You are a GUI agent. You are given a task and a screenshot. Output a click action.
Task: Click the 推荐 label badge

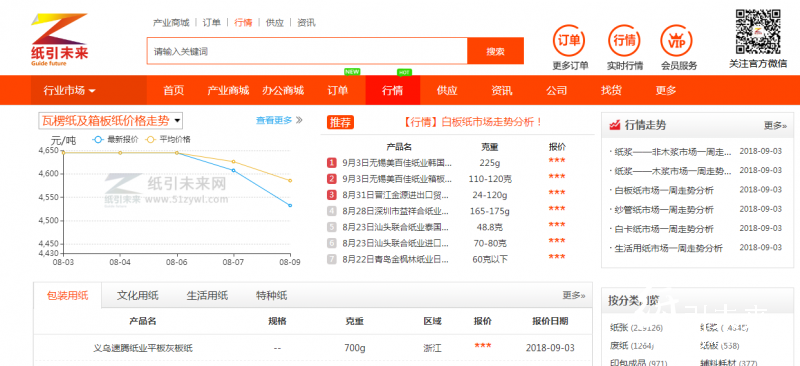[x=340, y=123]
